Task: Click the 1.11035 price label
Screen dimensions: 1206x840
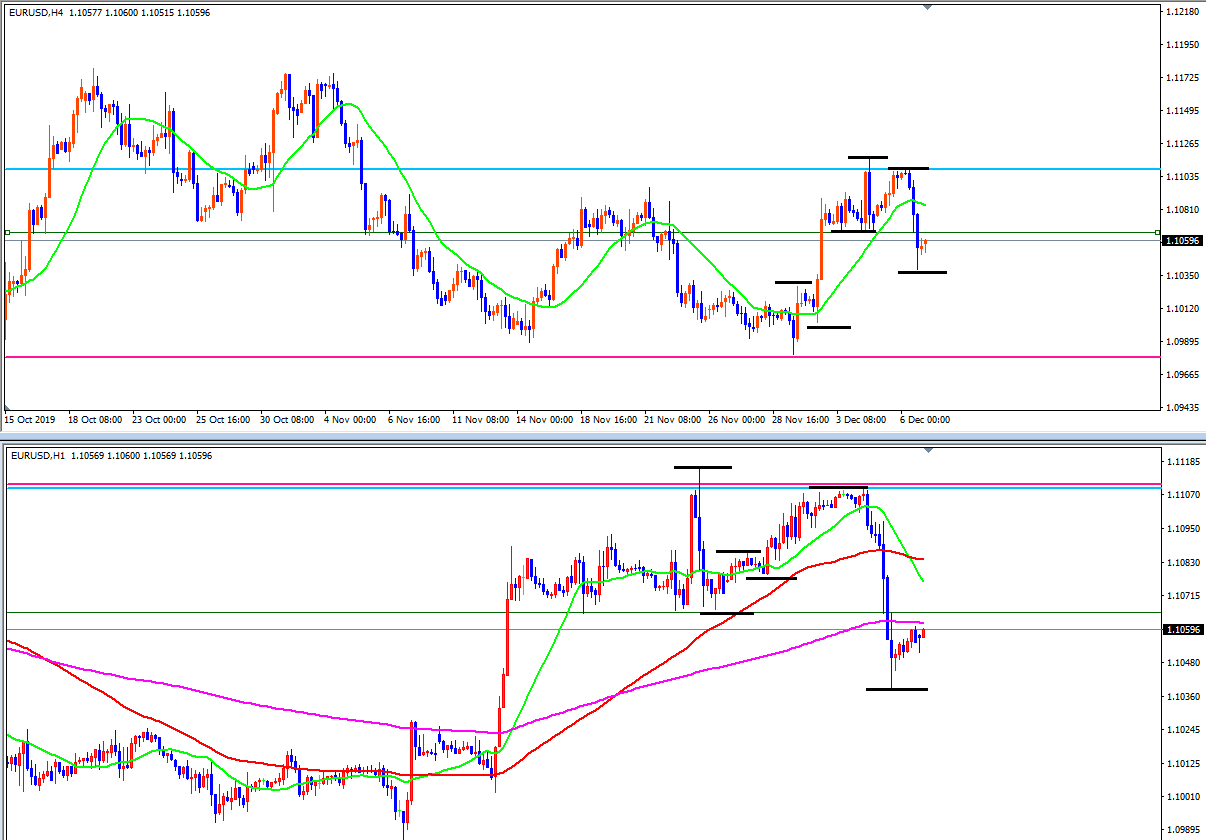Action: [1183, 177]
